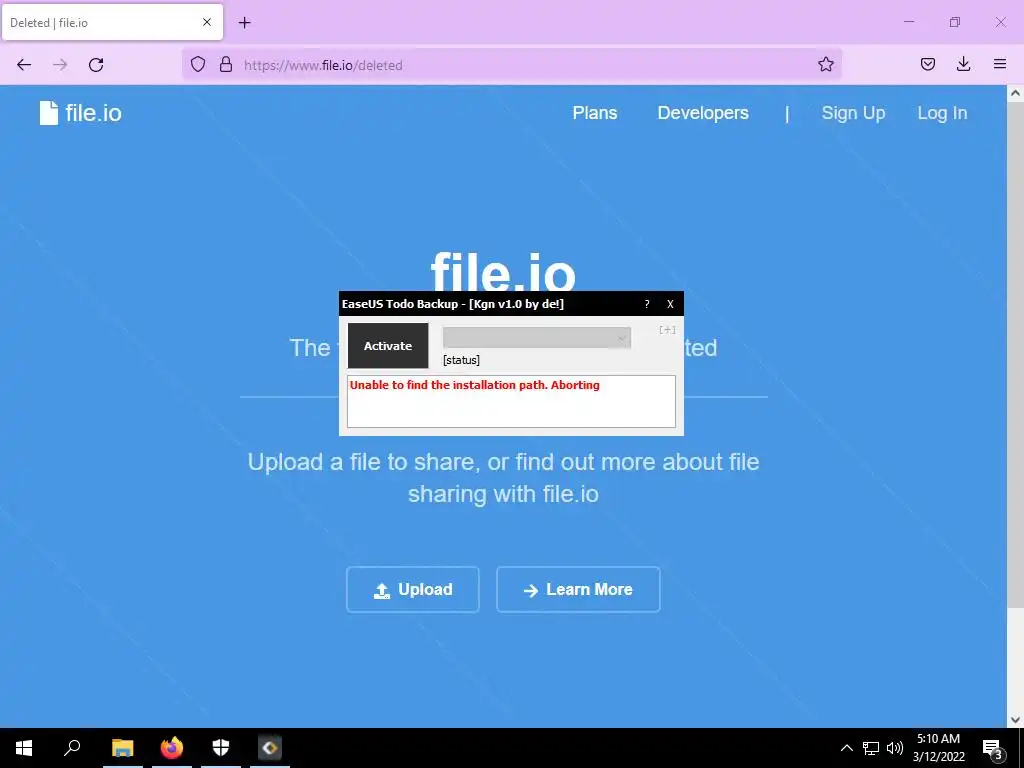Click the network tray icon
This screenshot has width=1024, height=768.
point(871,748)
